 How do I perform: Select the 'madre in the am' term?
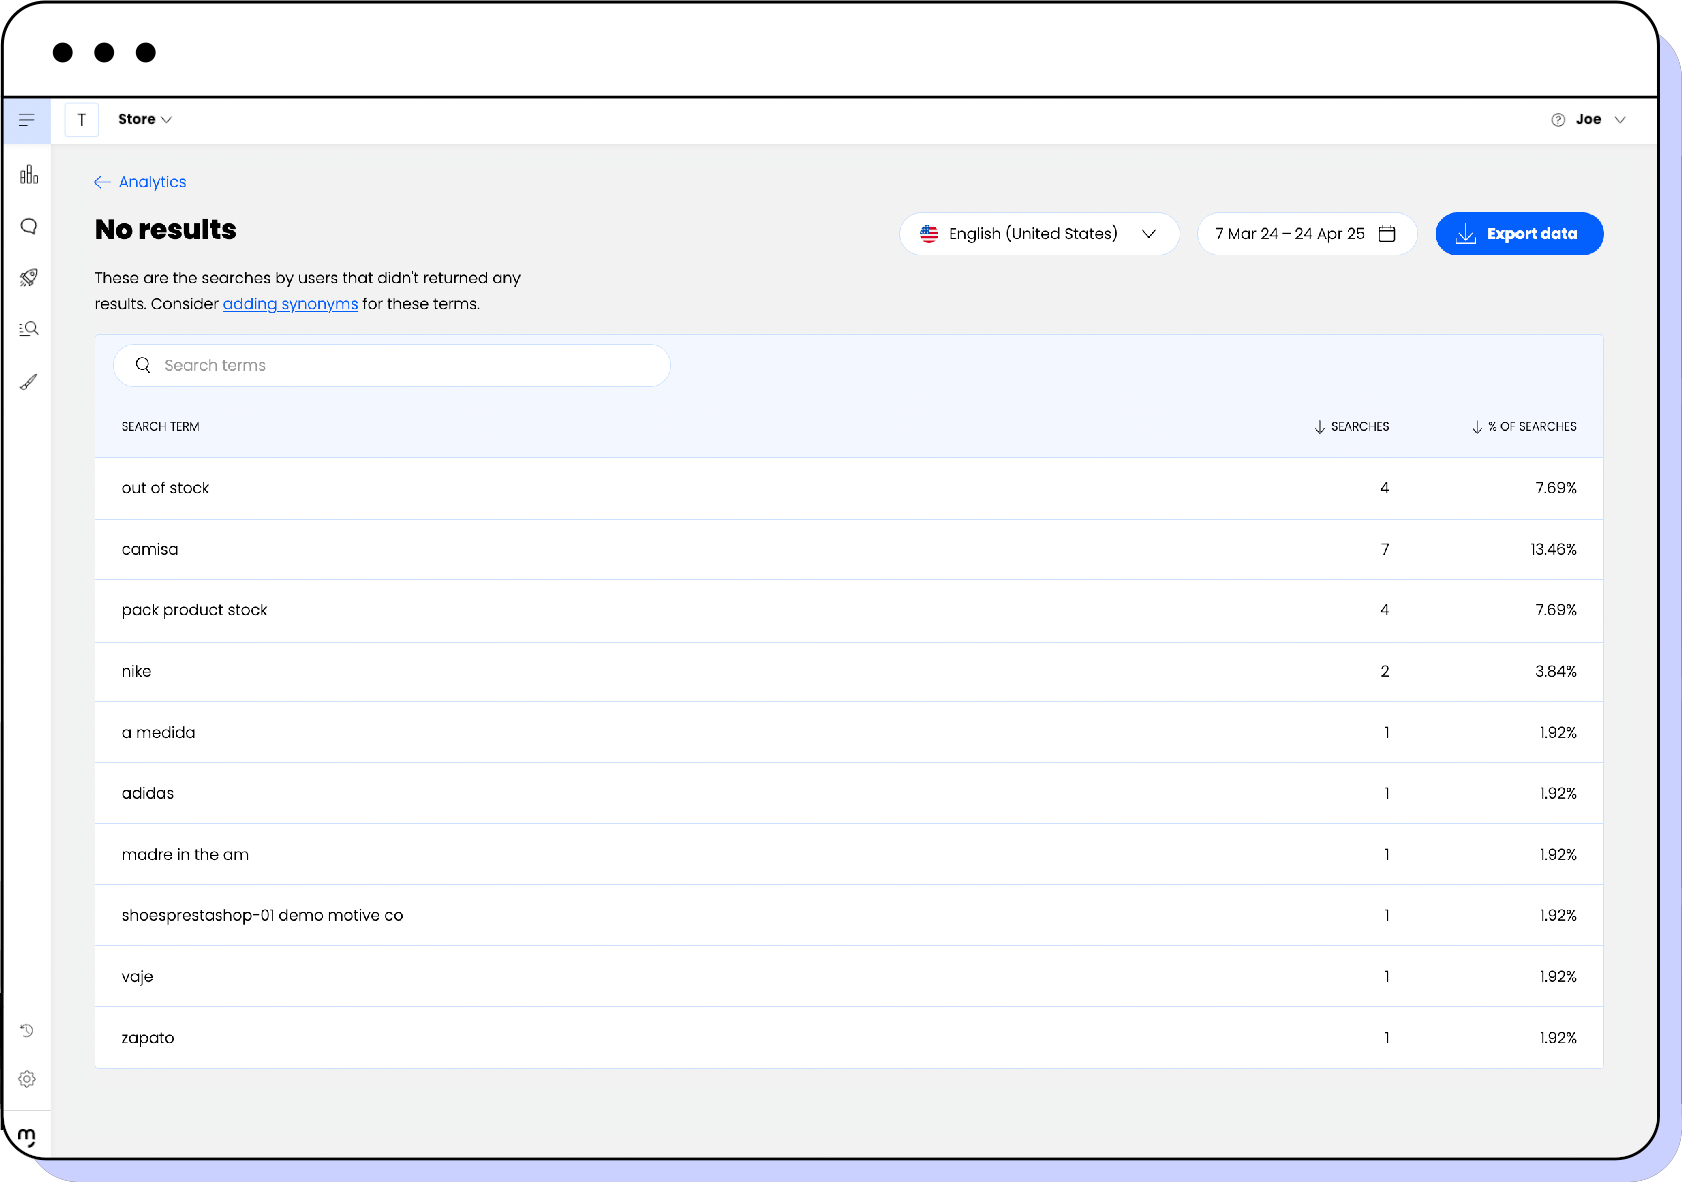tap(186, 854)
